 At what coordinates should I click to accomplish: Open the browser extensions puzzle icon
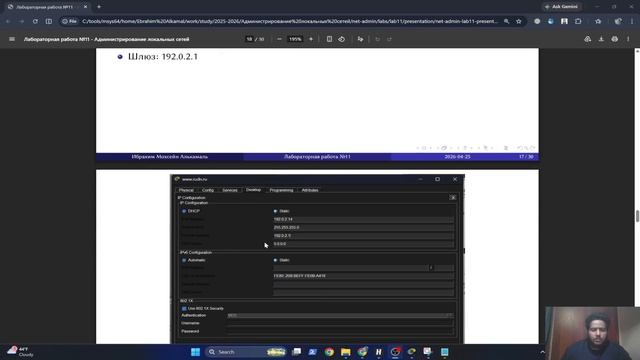coord(578,21)
